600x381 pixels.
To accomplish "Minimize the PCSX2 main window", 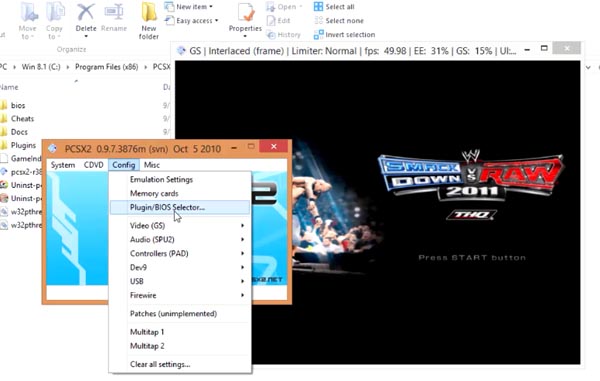I will pos(234,148).
